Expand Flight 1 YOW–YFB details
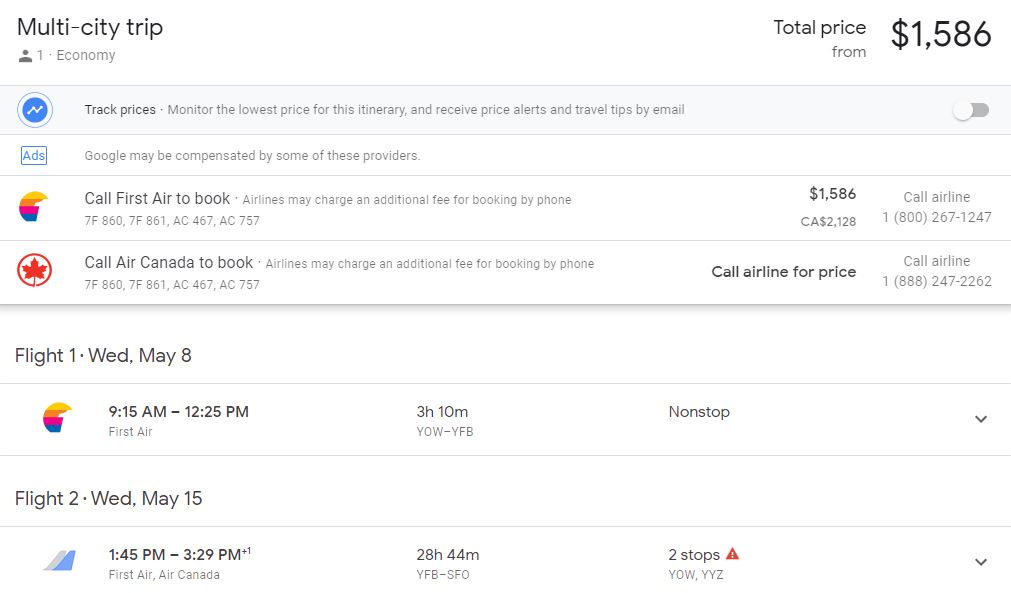This screenshot has height=593, width=1011. point(980,419)
